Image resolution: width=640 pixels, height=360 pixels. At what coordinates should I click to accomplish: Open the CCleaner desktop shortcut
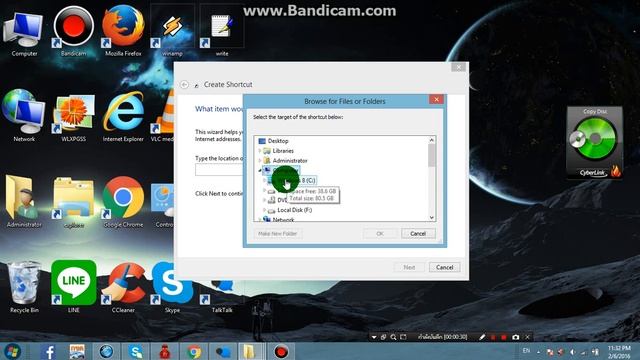point(123,287)
